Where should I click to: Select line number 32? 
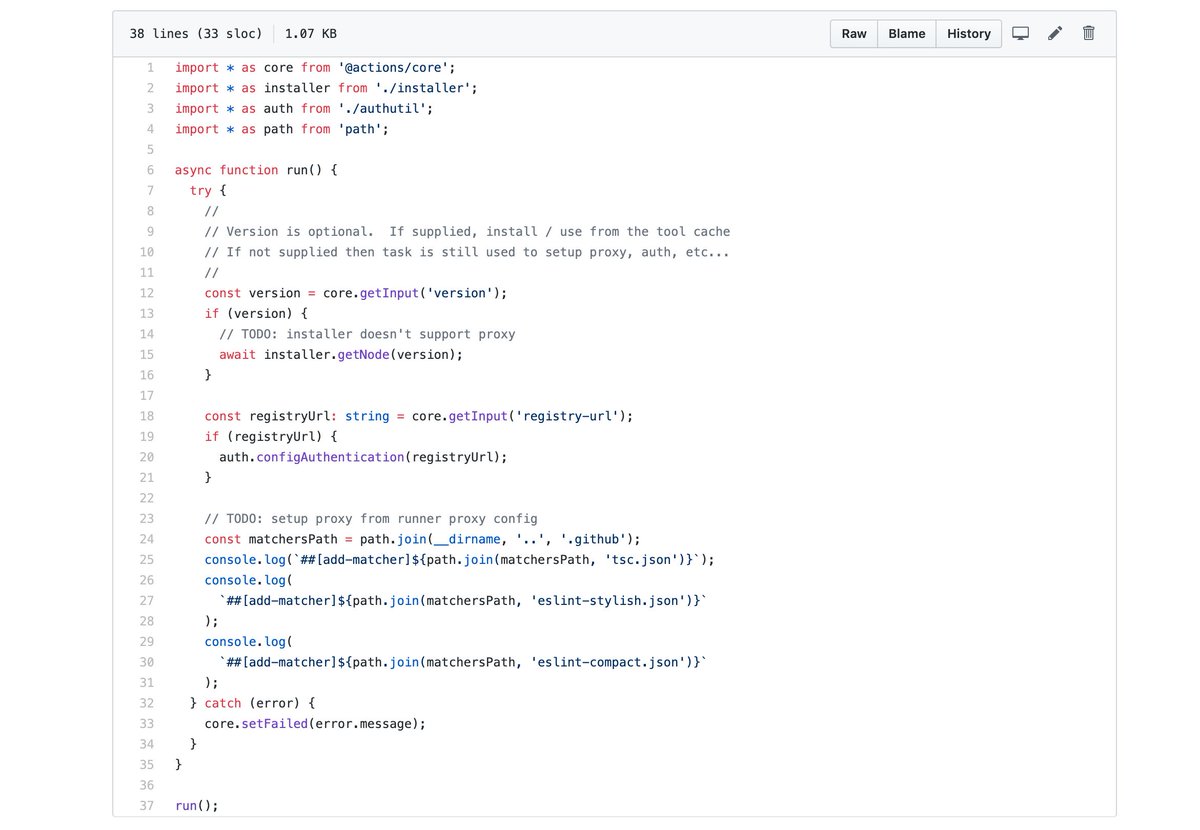coord(146,703)
